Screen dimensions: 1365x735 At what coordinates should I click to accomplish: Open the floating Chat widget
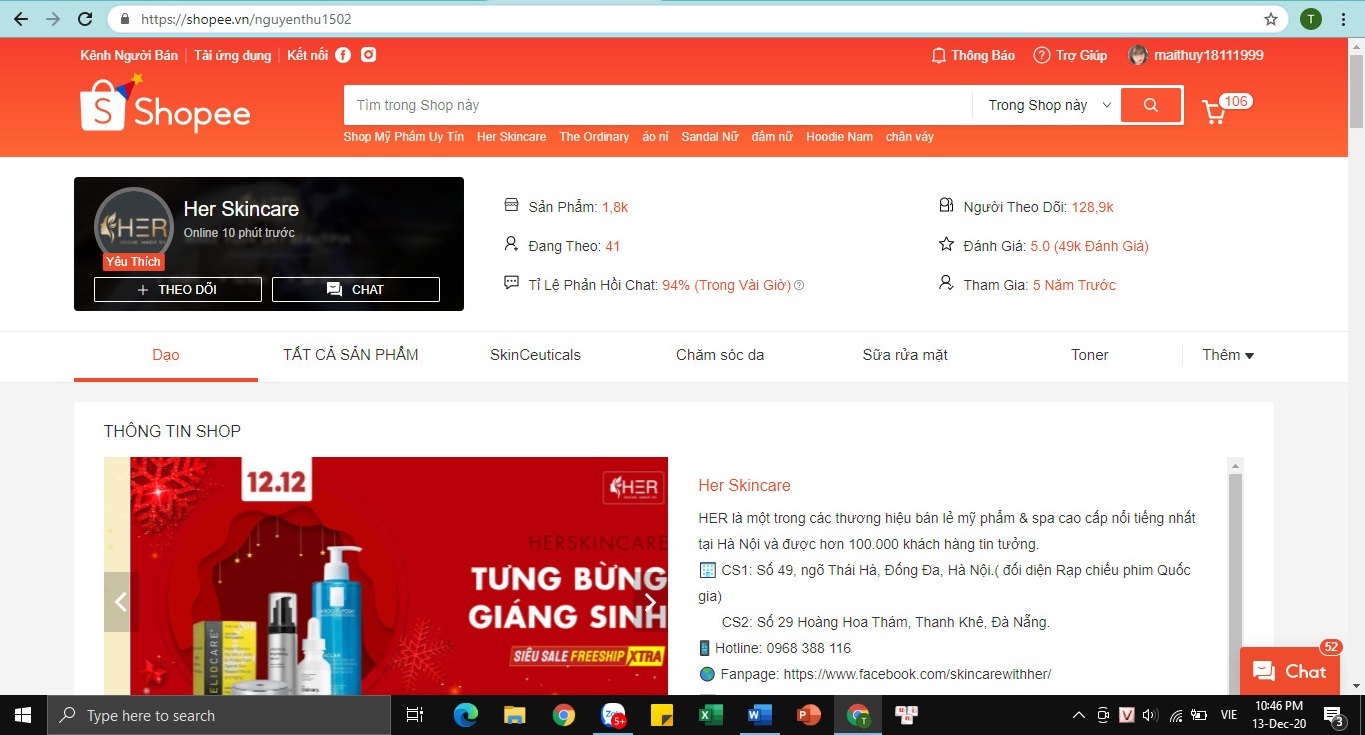[1290, 672]
